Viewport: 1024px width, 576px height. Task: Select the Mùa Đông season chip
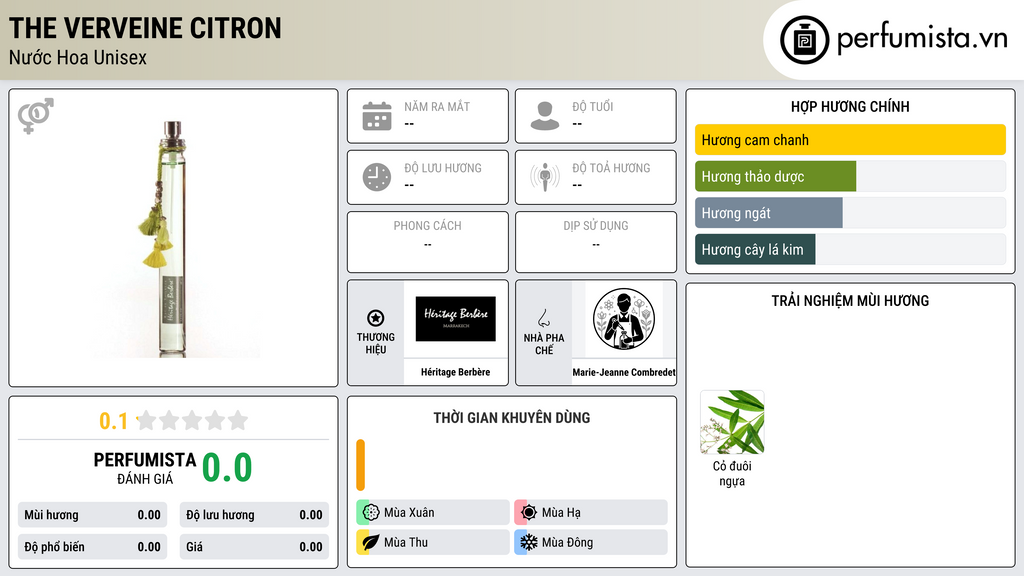[591, 542]
